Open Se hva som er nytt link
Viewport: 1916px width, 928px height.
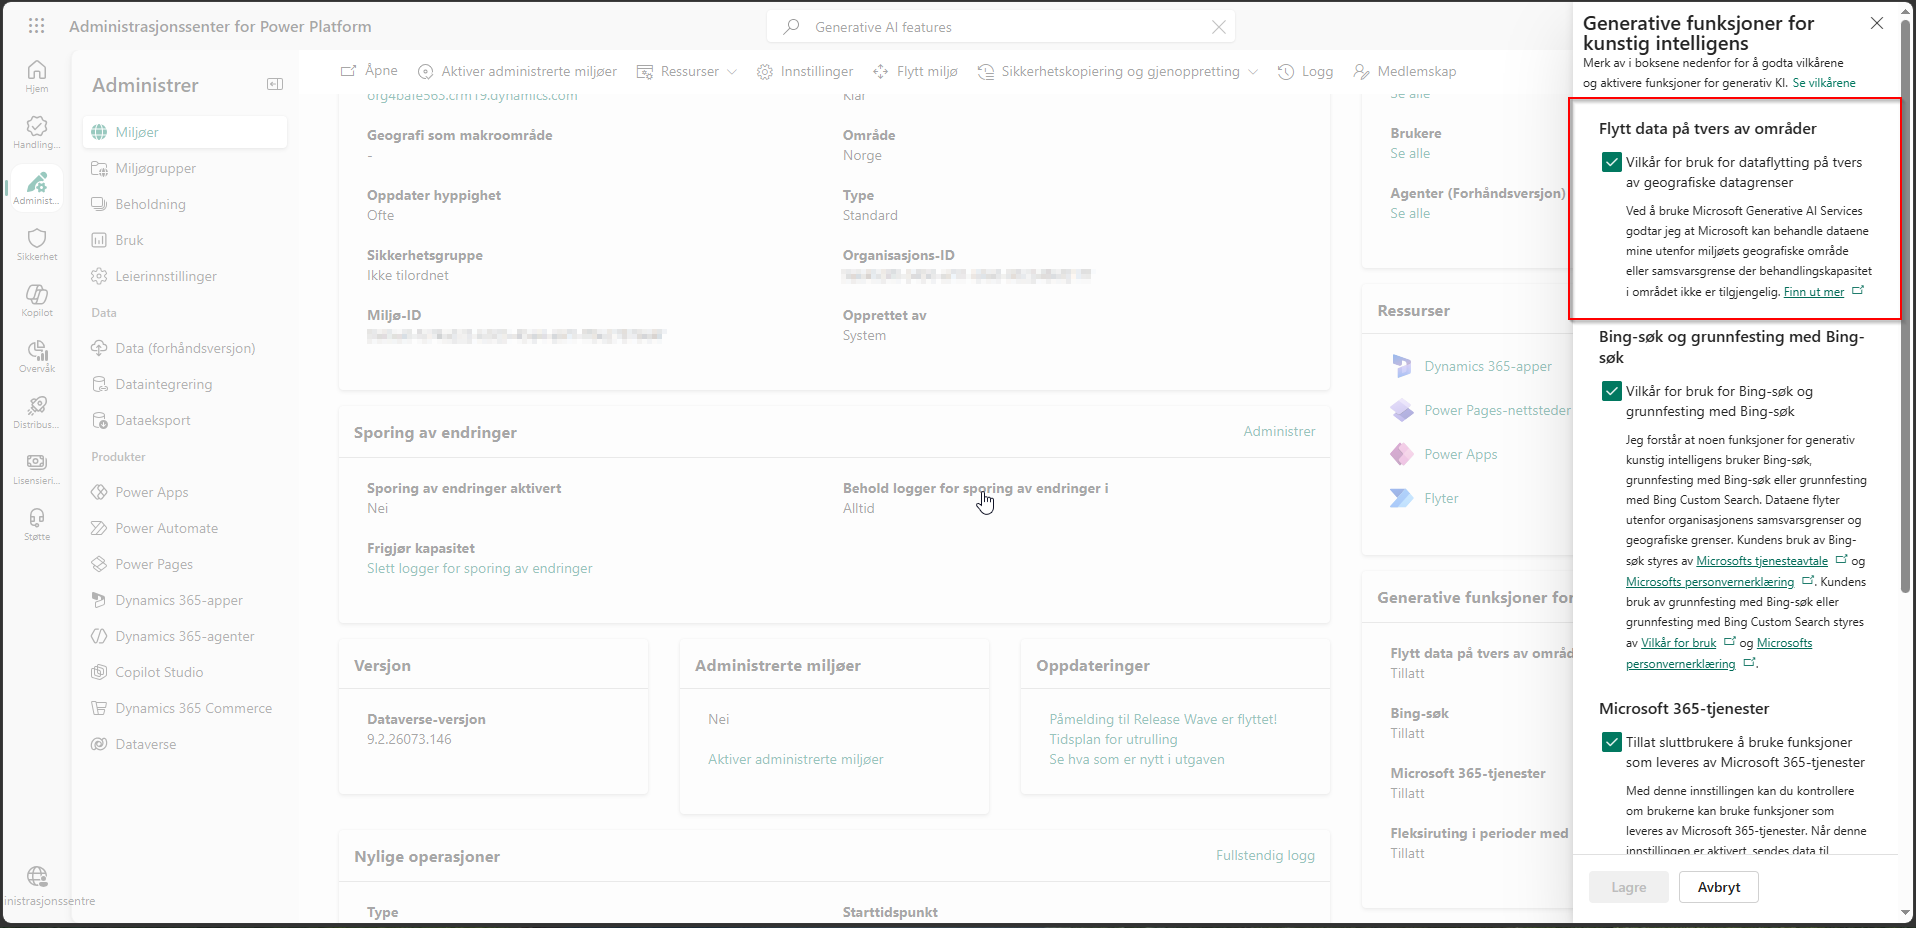pyautogui.click(x=1137, y=759)
